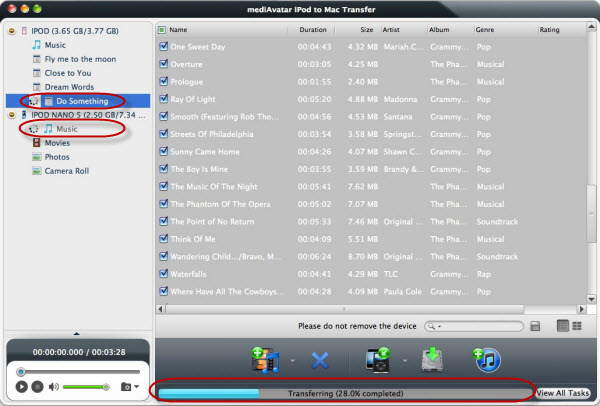Click the scroll down arrow of list
This screenshot has width=600, height=406.
coord(591,299)
